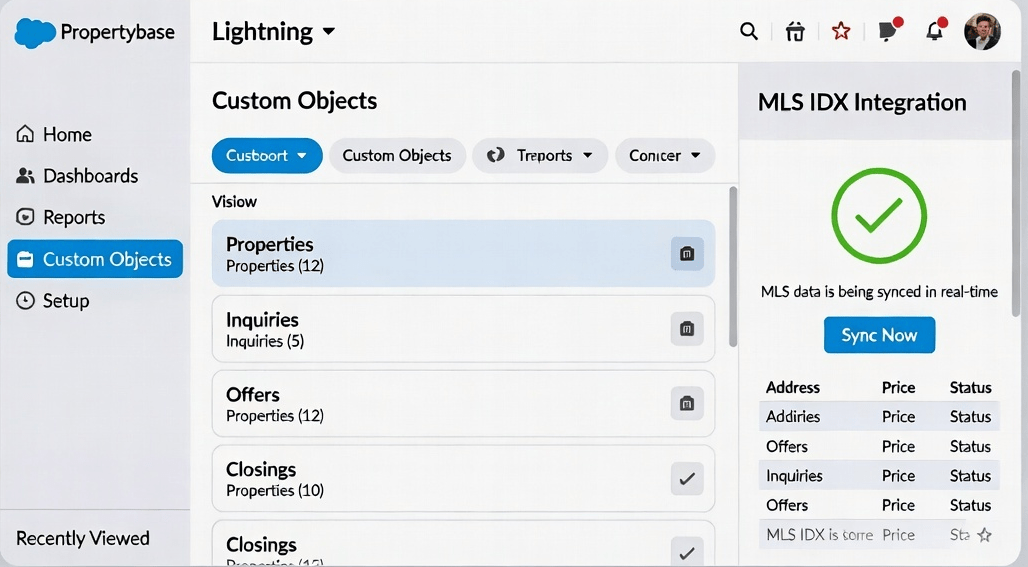This screenshot has width=1028, height=567.
Task: Open the search magnifier icon
Action: click(749, 31)
